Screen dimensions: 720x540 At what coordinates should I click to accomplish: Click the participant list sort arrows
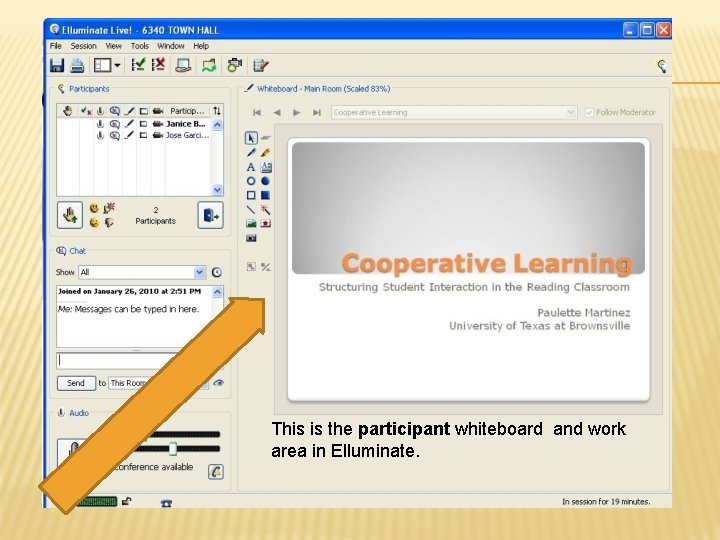[217, 111]
